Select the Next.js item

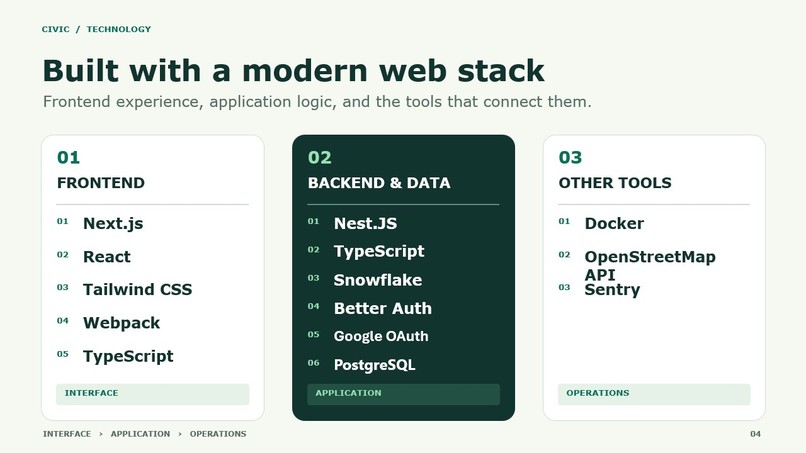(x=113, y=224)
